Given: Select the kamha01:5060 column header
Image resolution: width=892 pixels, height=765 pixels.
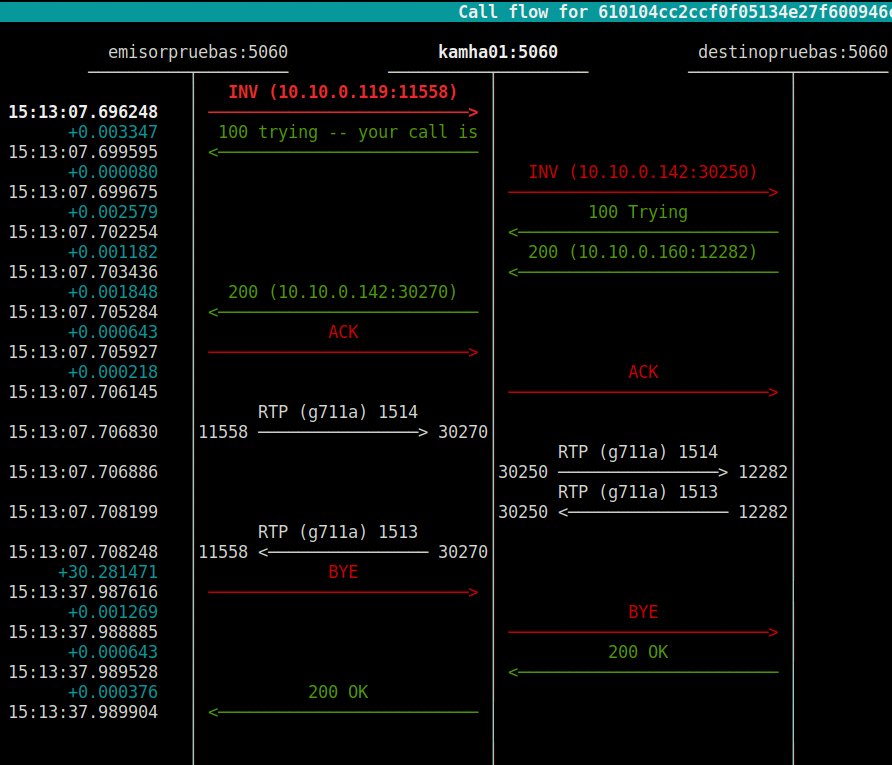Looking at the screenshot, I should click(x=498, y=52).
